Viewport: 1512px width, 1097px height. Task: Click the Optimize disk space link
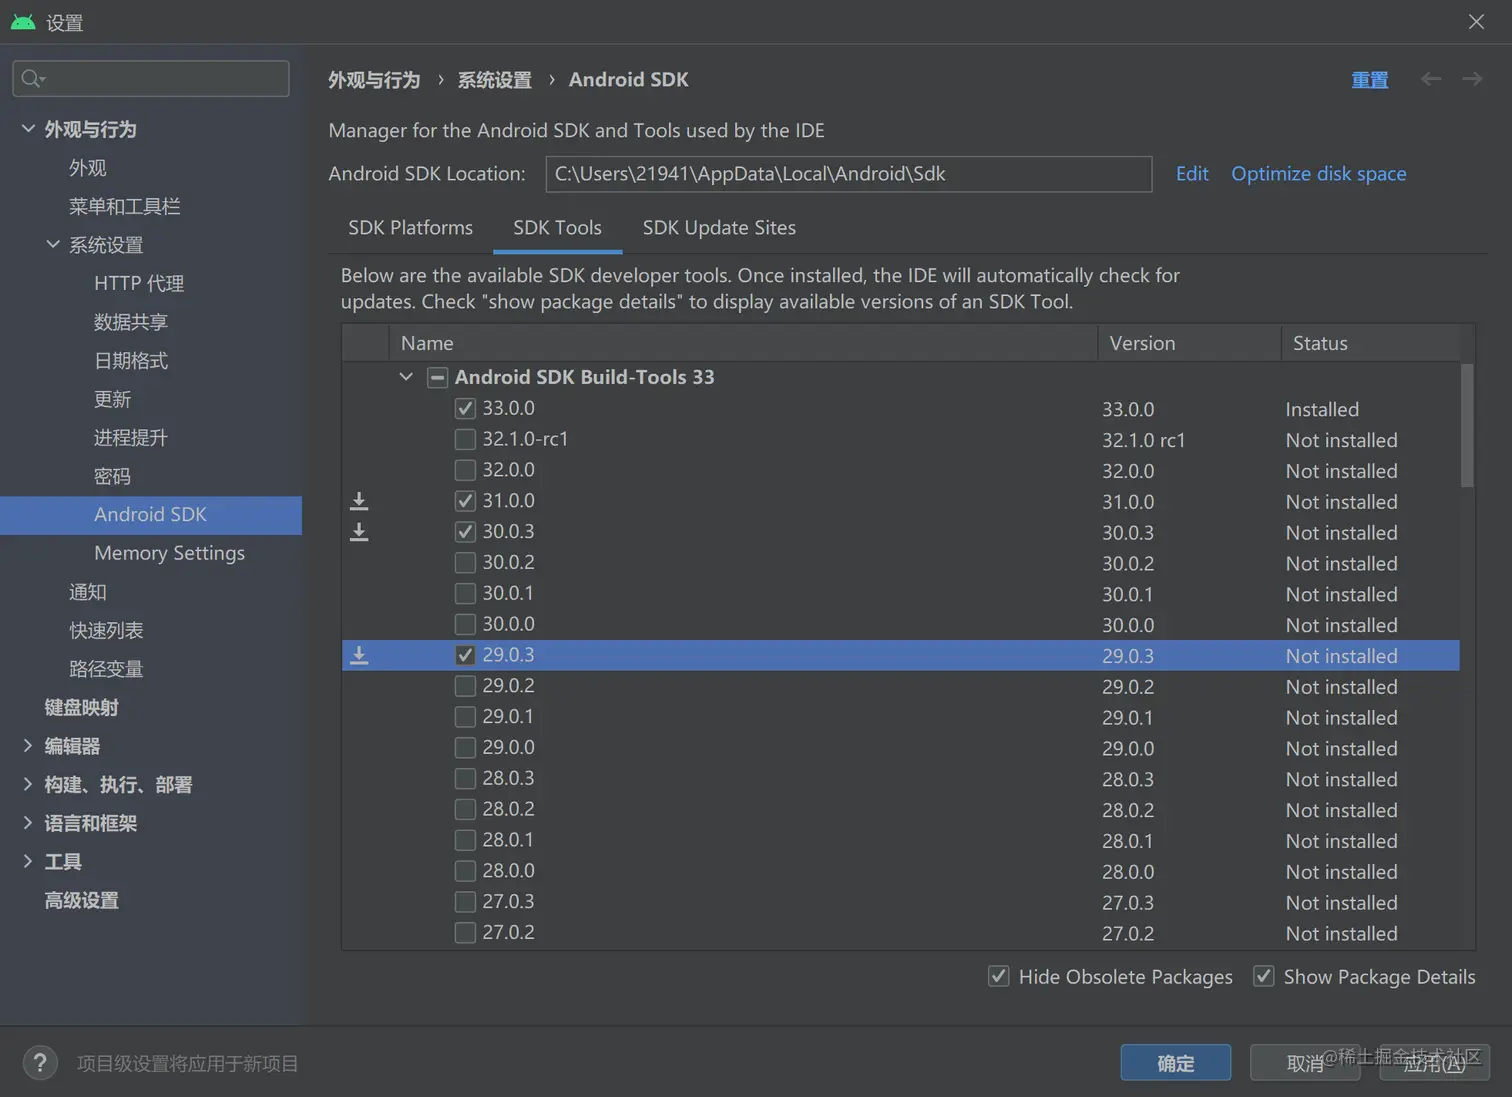[1318, 174]
